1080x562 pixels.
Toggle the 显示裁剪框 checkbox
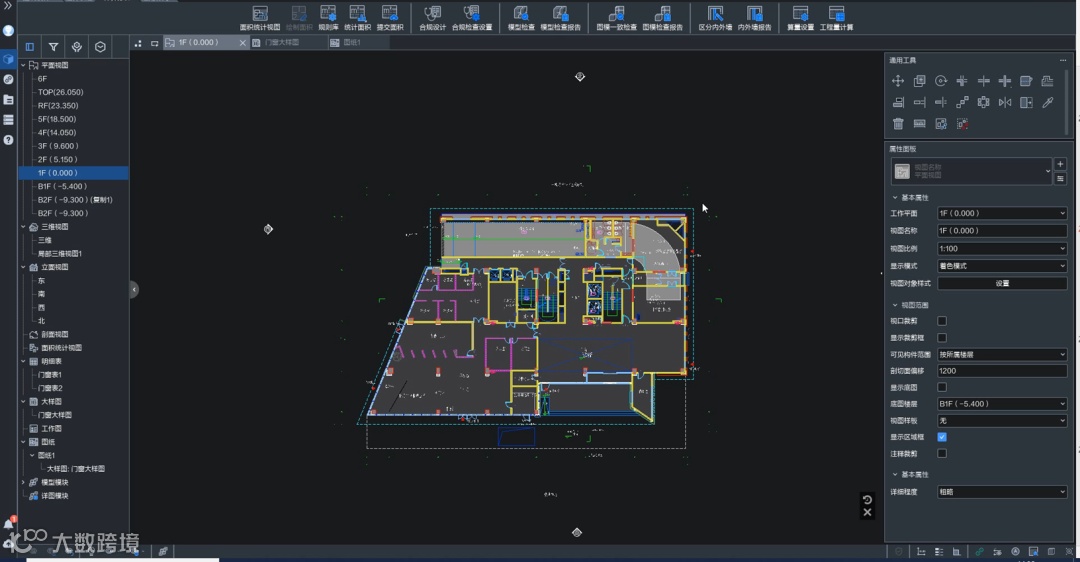(x=942, y=337)
